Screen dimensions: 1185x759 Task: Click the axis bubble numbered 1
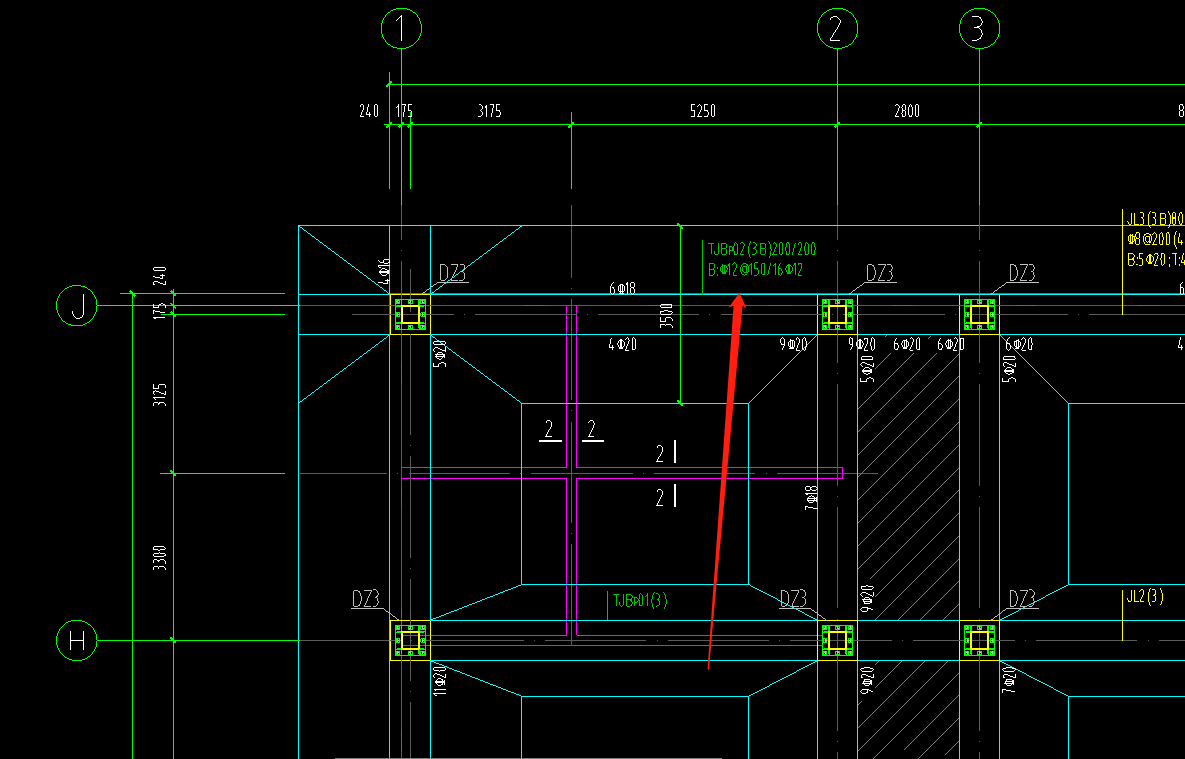(x=401, y=29)
